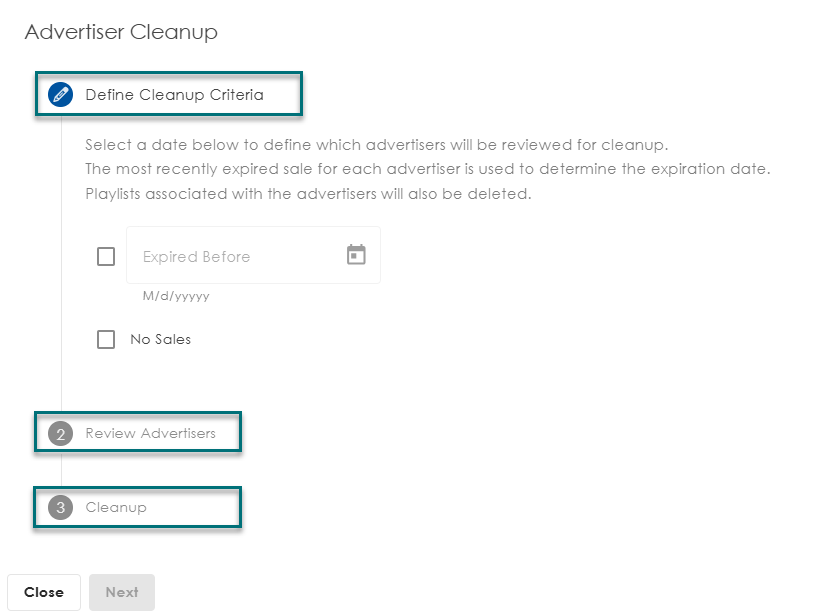Viewport: 813px width, 616px height.
Task: Click the No Sales label text
Action: click(160, 339)
